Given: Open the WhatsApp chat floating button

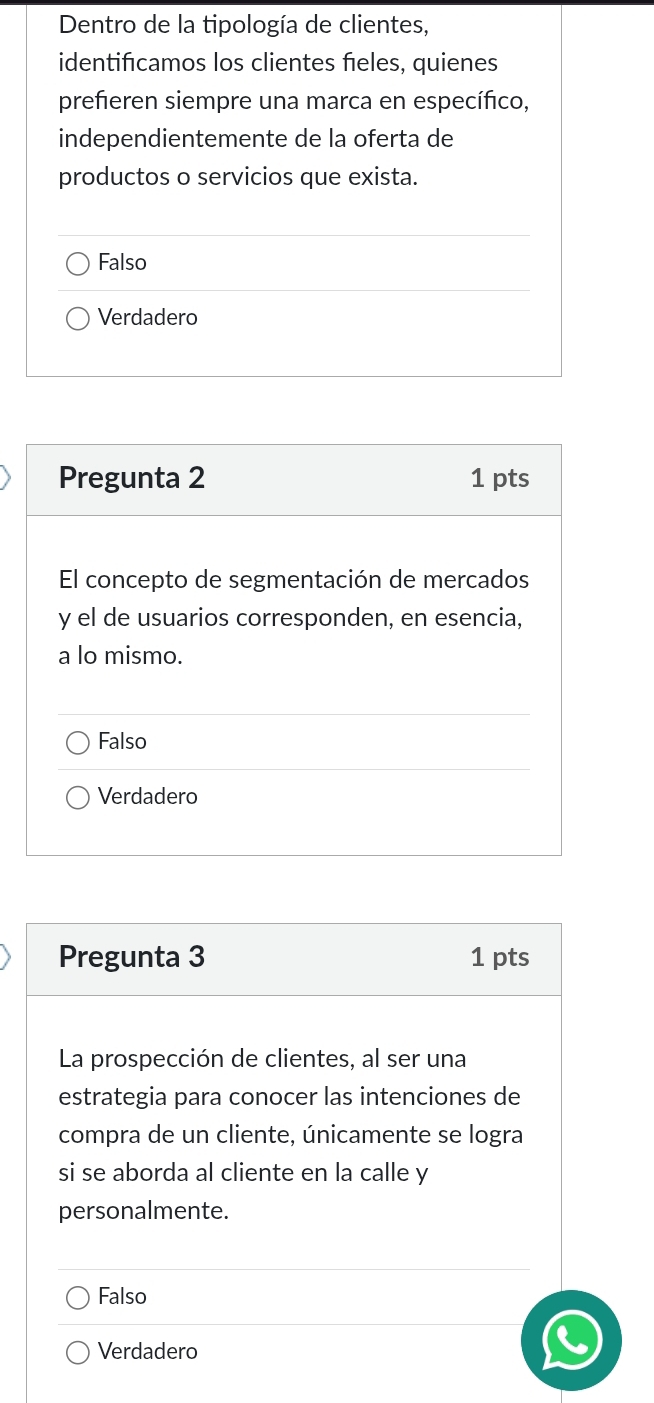Looking at the screenshot, I should click(x=570, y=1340).
